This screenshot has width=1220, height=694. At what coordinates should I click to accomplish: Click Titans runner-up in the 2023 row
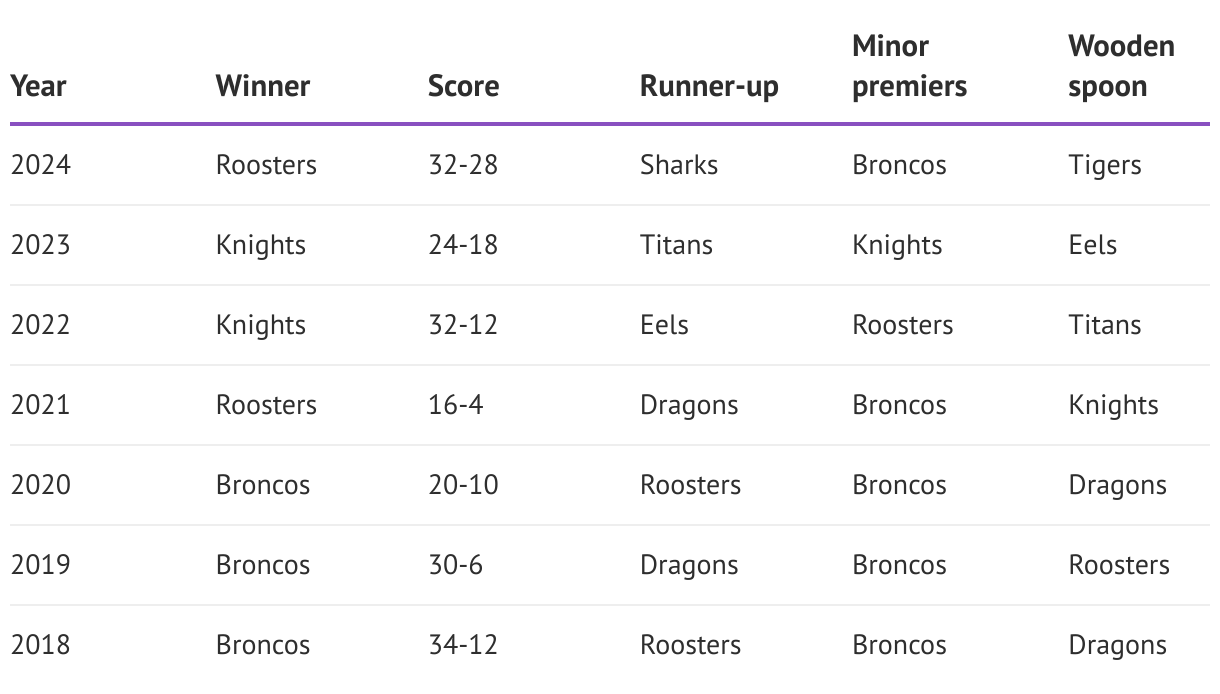(676, 245)
